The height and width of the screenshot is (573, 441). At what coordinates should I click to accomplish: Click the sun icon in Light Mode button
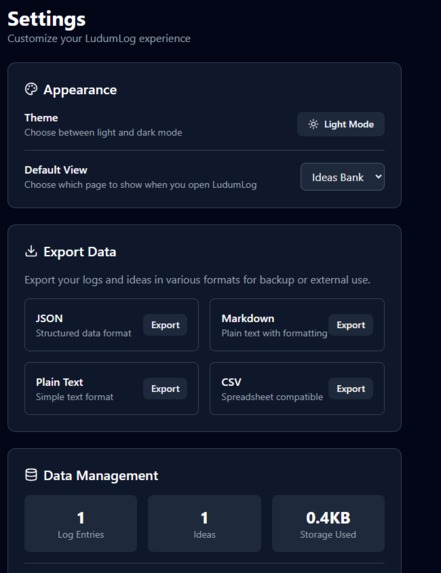(x=313, y=124)
